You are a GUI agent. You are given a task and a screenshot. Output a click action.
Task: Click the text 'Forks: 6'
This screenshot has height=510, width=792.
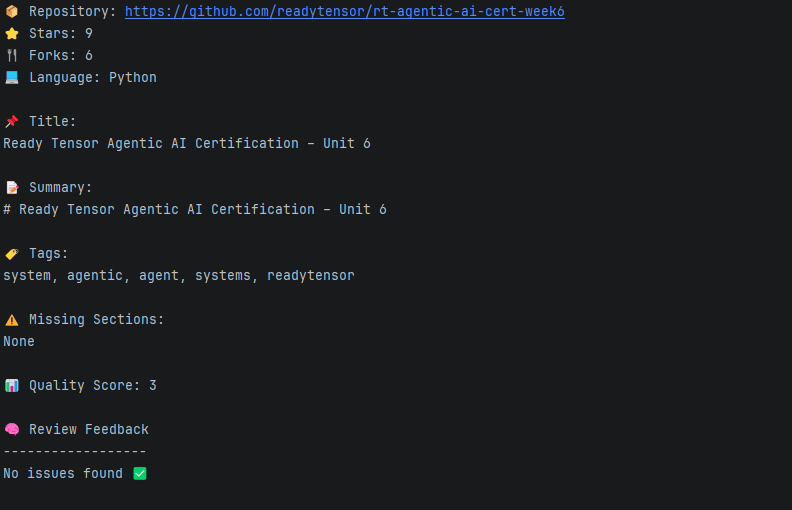[61, 55]
